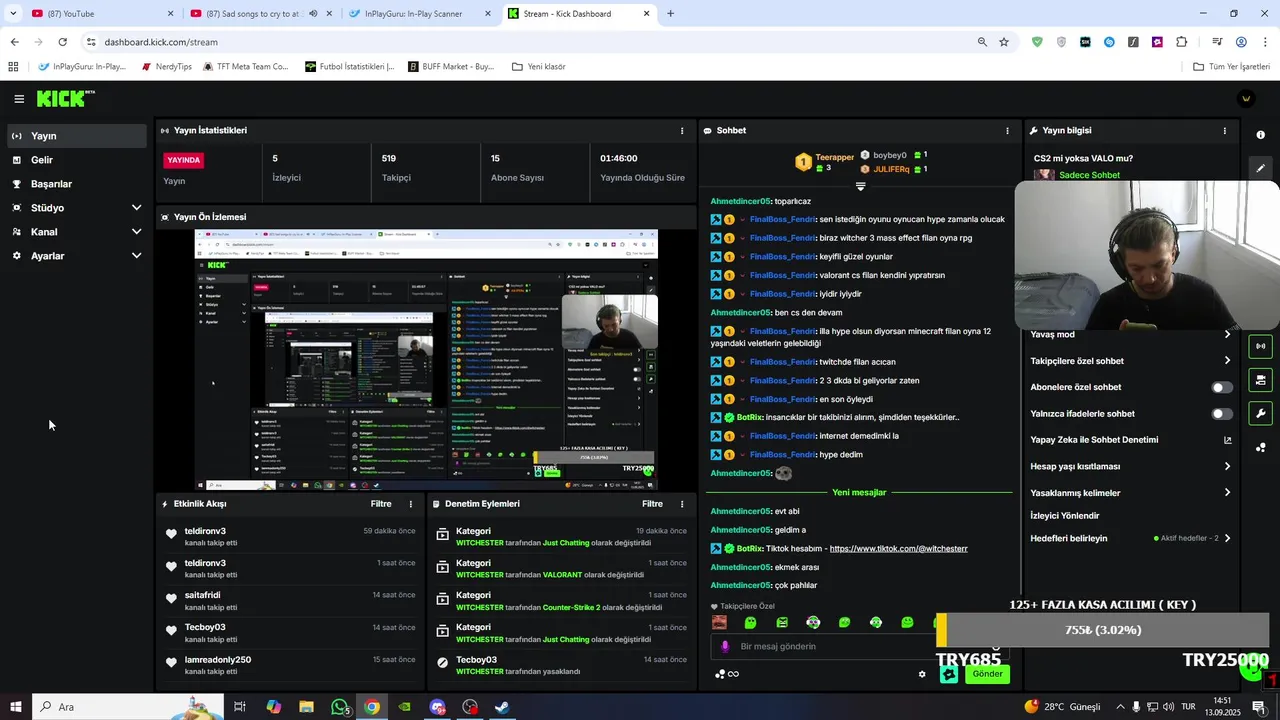Screen dimensions: 1280x720
Task: Click the camera panel icon in right toolbar
Action: (1260, 380)
